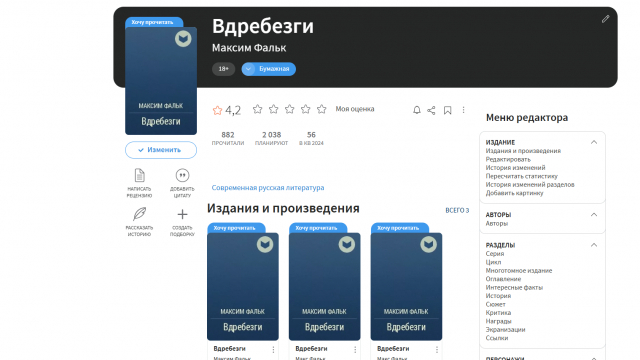
Task: Click the pencil edit icon in header
Action: point(605,19)
